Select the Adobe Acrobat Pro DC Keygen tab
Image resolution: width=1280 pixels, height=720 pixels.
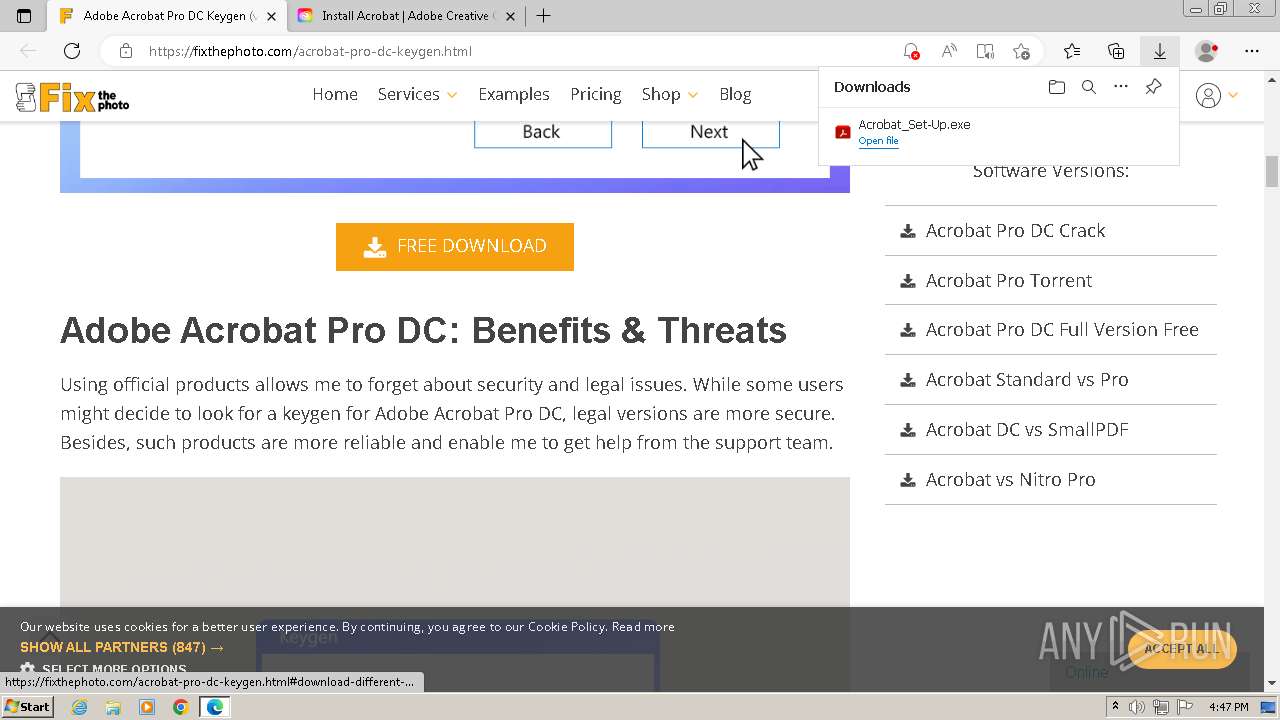168,16
